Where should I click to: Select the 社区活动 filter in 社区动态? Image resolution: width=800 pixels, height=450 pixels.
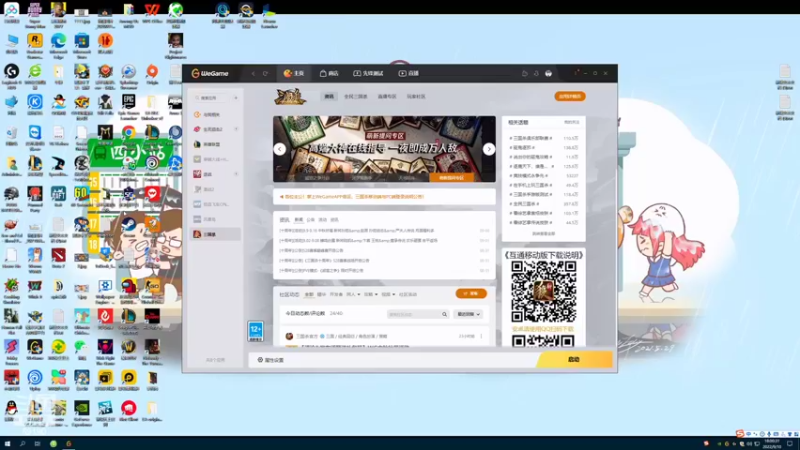pos(408,295)
